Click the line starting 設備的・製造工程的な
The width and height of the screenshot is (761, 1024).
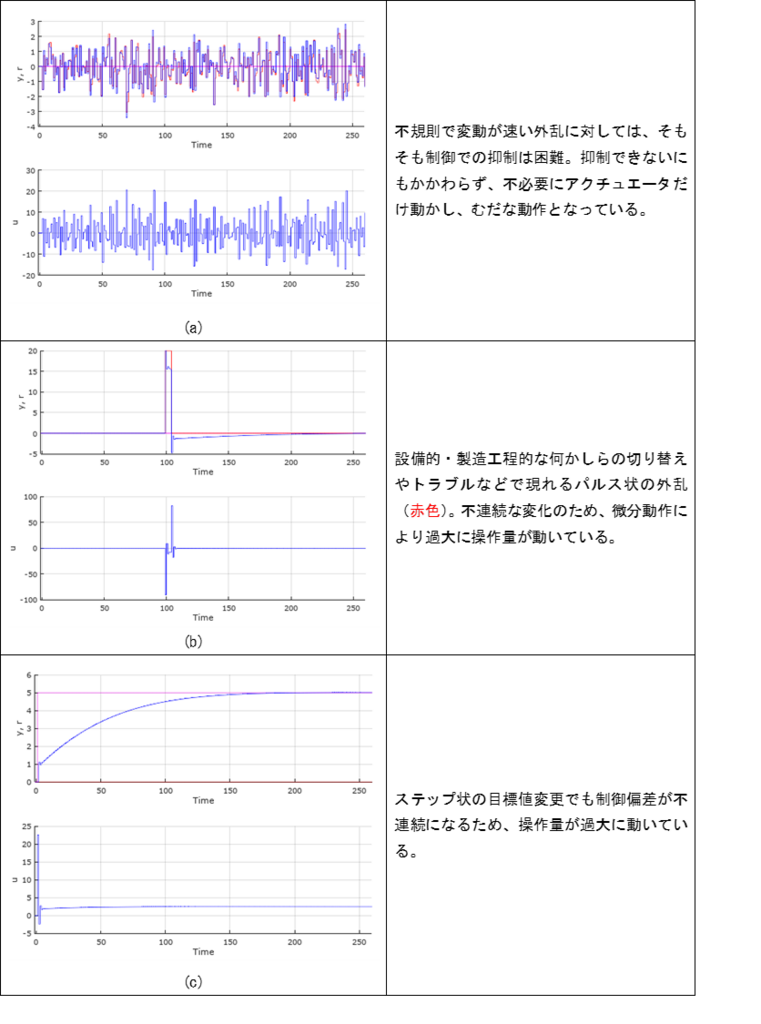click(x=541, y=458)
